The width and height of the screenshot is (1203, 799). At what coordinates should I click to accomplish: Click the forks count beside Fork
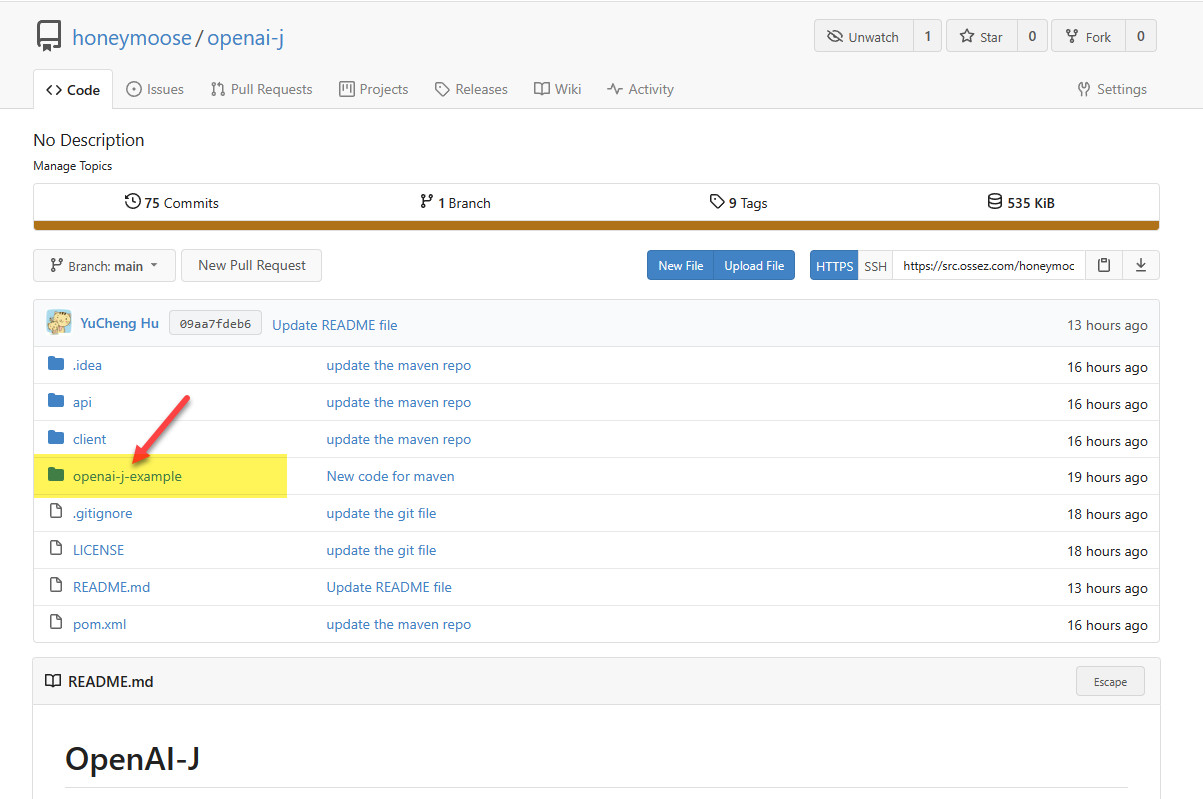tap(1141, 36)
